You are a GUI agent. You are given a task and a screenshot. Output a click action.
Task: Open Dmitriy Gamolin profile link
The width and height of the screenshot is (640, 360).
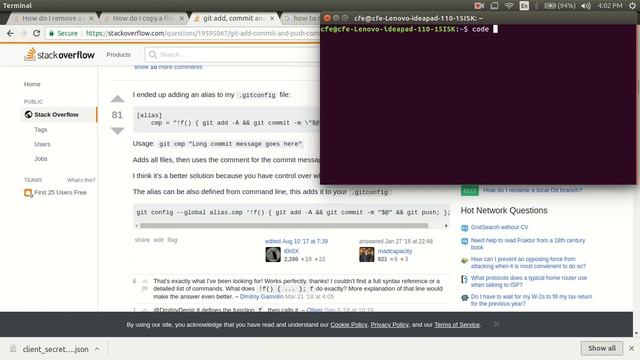pyautogui.click(x=261, y=297)
